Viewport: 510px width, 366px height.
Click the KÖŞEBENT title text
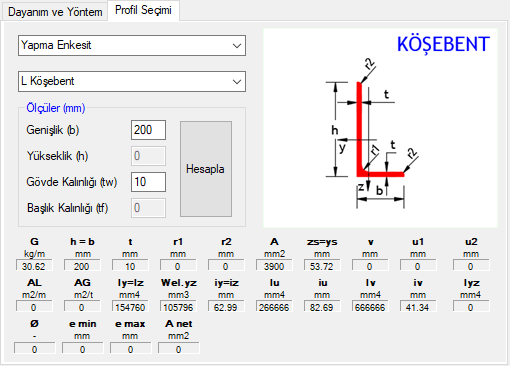point(443,44)
